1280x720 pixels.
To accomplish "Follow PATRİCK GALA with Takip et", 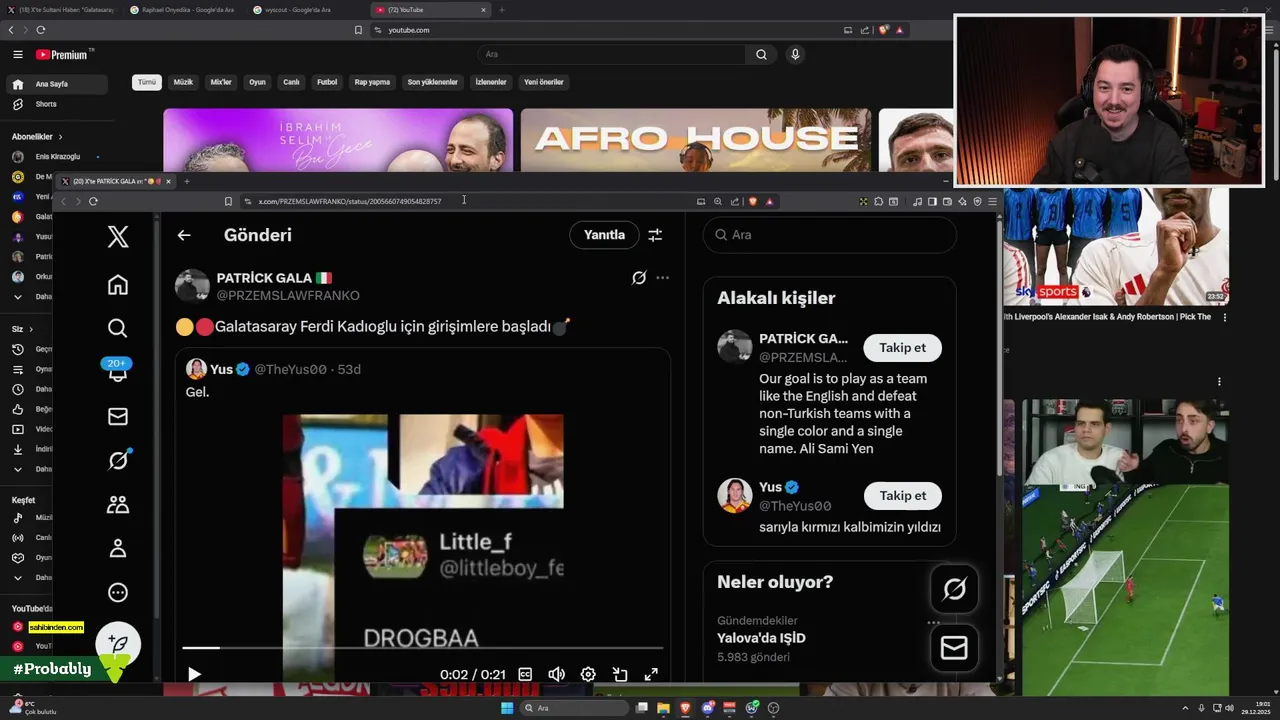I will click(902, 348).
